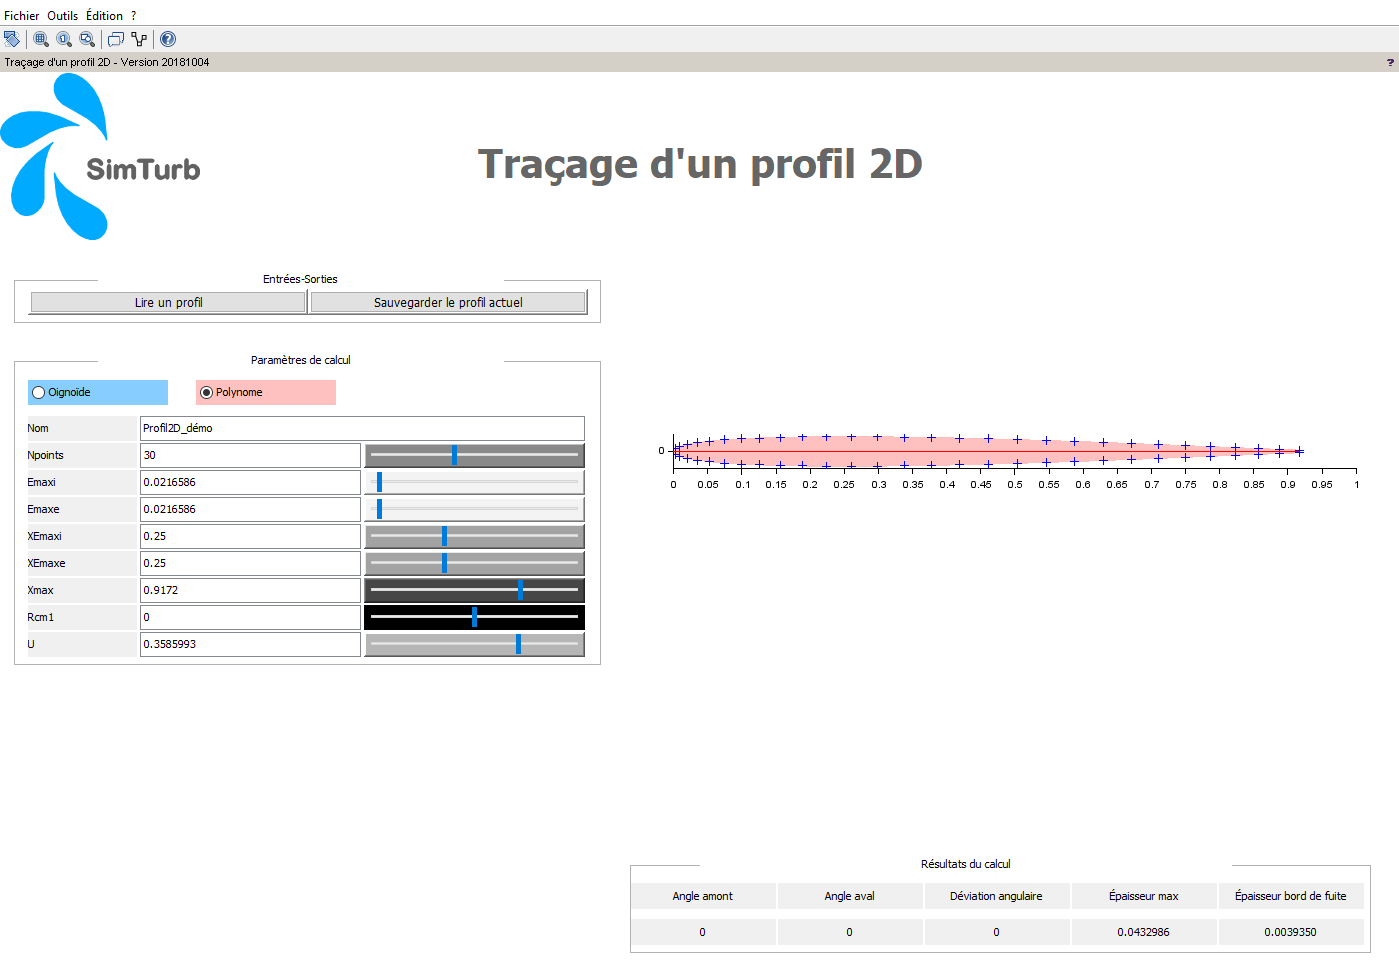
Task: Click the Npoints slider handle
Action: click(454, 455)
